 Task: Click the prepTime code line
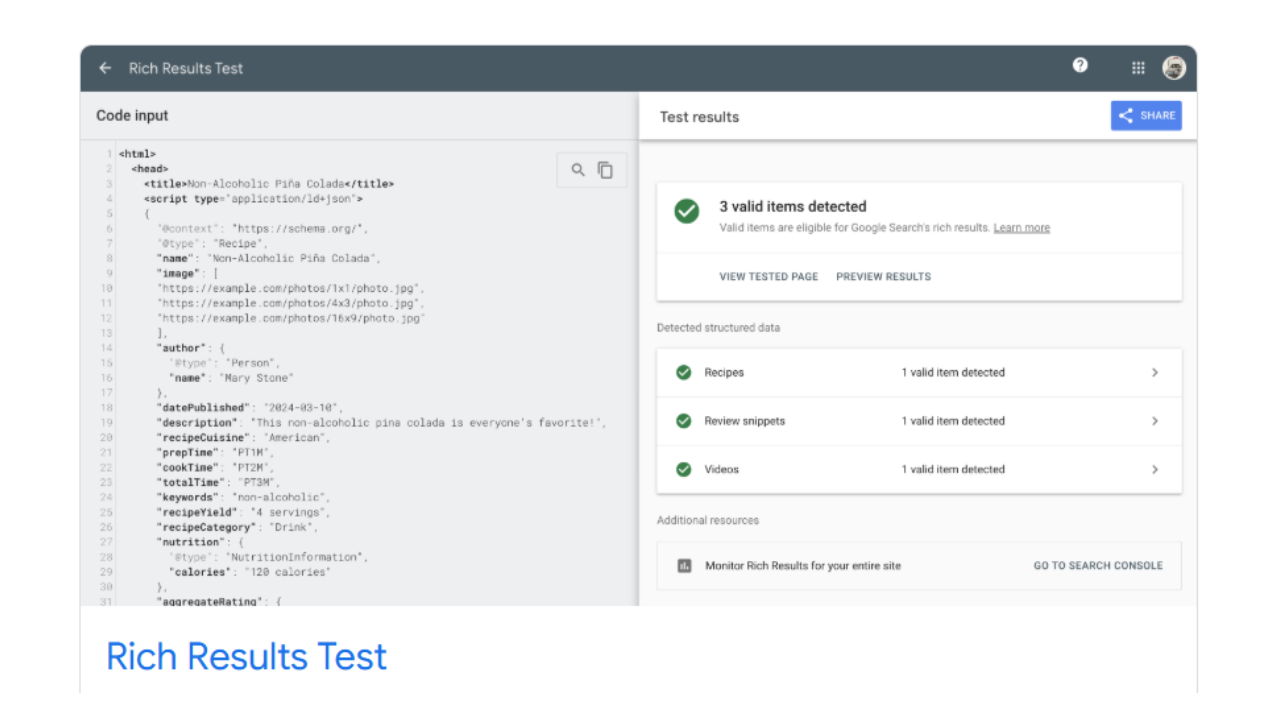tap(215, 453)
